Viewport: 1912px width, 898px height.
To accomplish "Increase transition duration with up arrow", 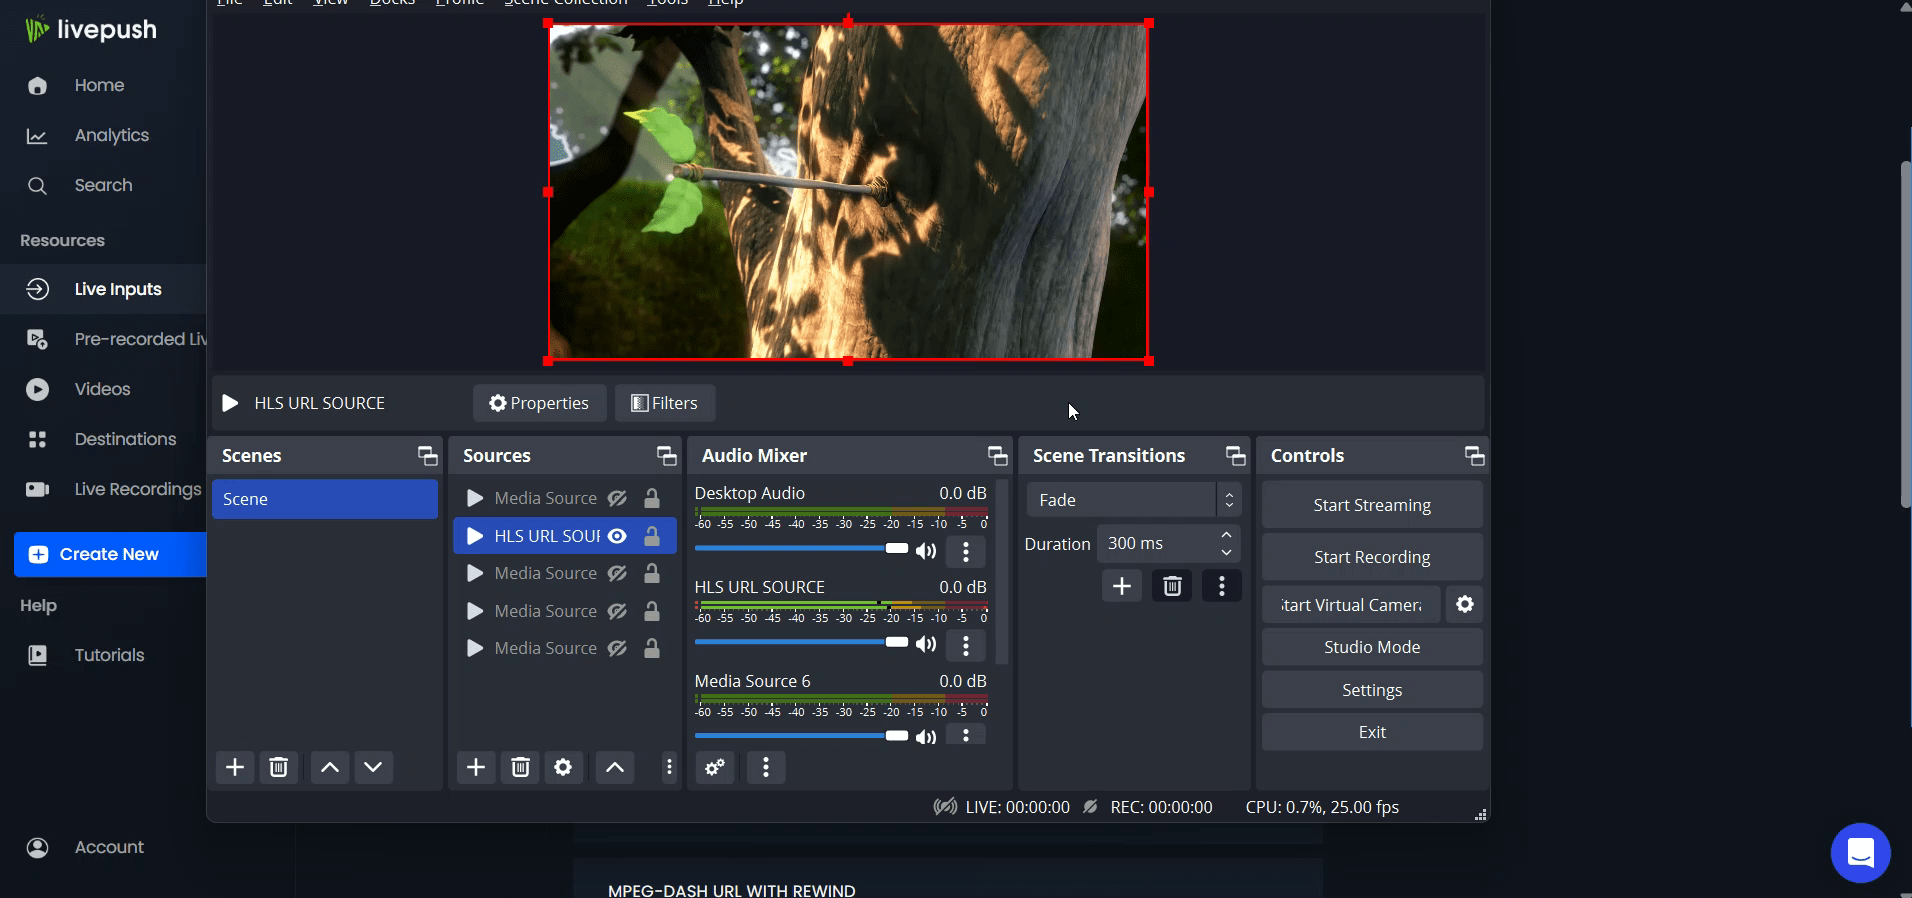I will coord(1226,535).
